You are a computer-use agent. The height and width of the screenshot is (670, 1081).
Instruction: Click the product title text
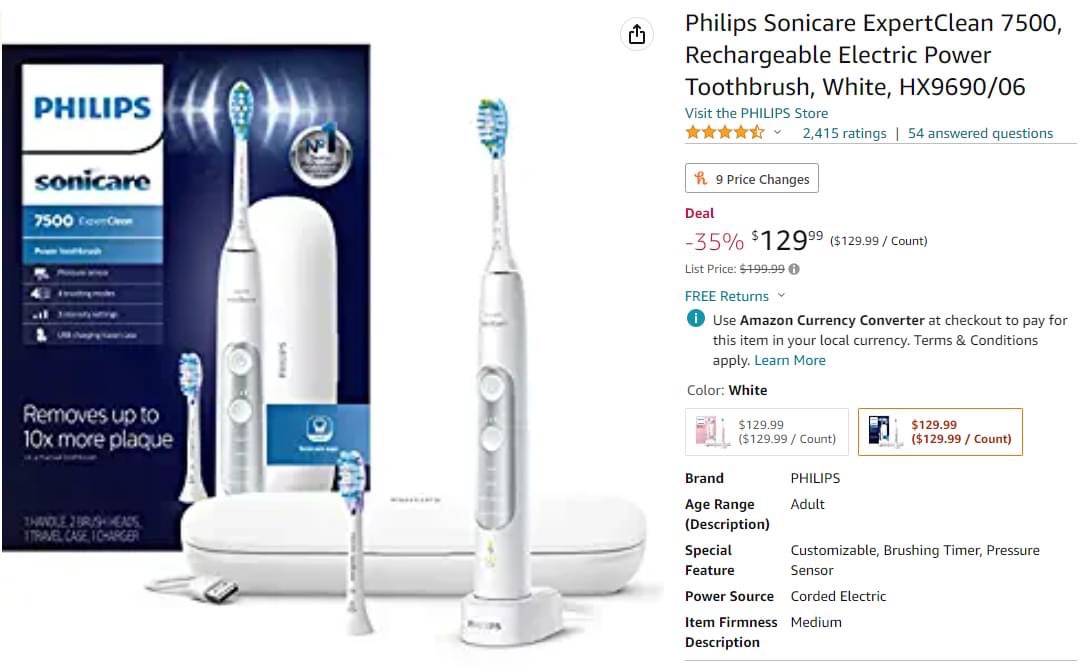(x=873, y=55)
